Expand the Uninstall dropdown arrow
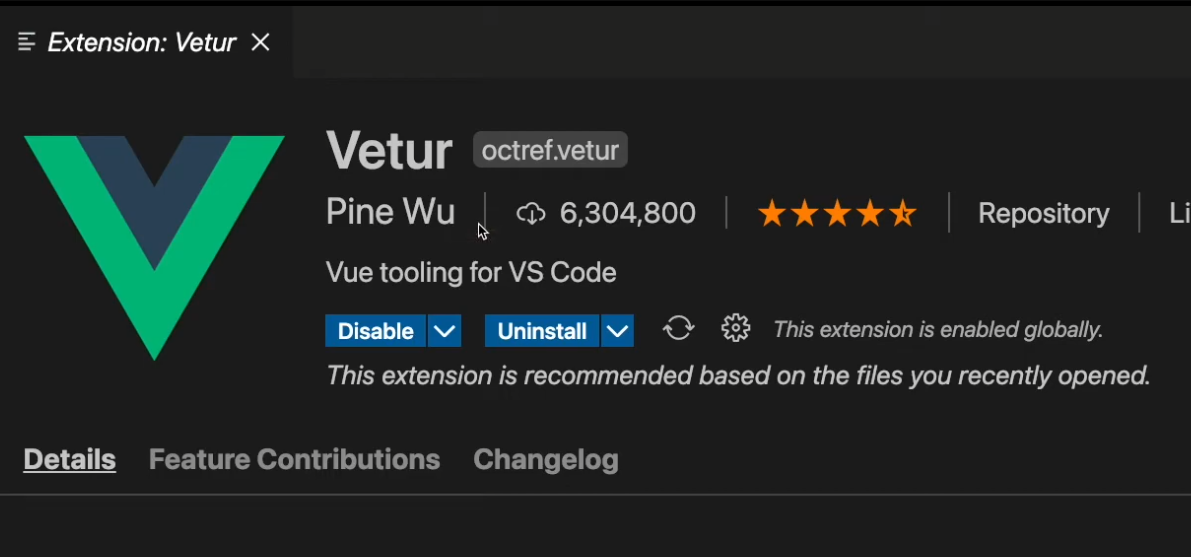1191x557 pixels. [618, 331]
